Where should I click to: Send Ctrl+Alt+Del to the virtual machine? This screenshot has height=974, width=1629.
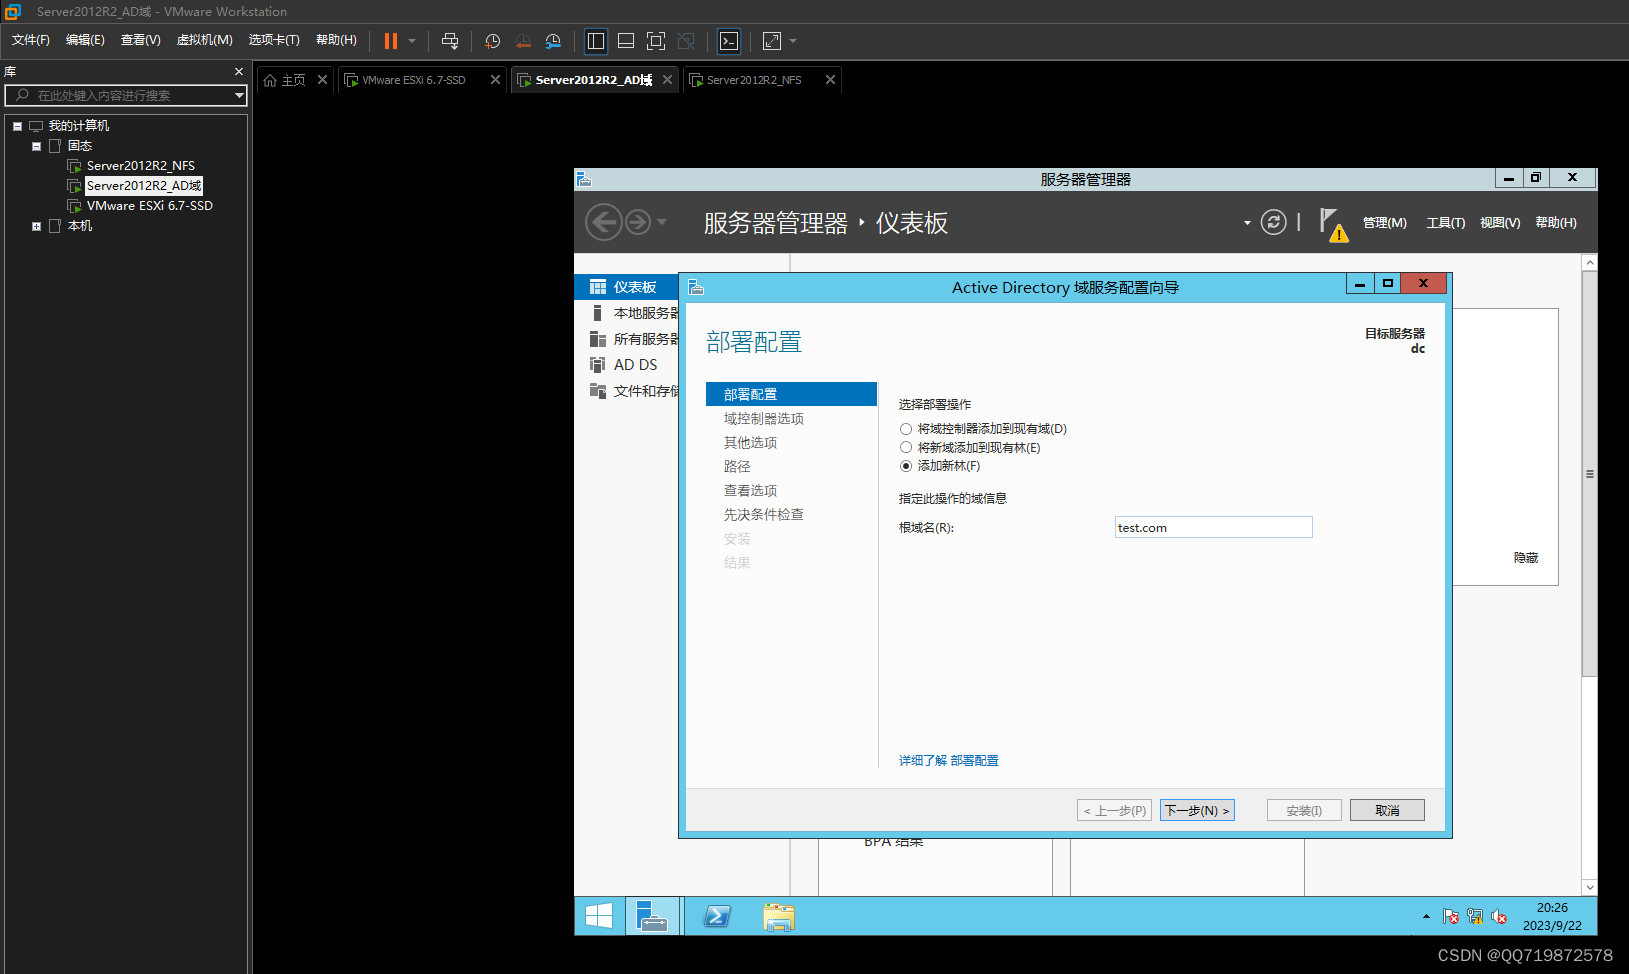450,41
